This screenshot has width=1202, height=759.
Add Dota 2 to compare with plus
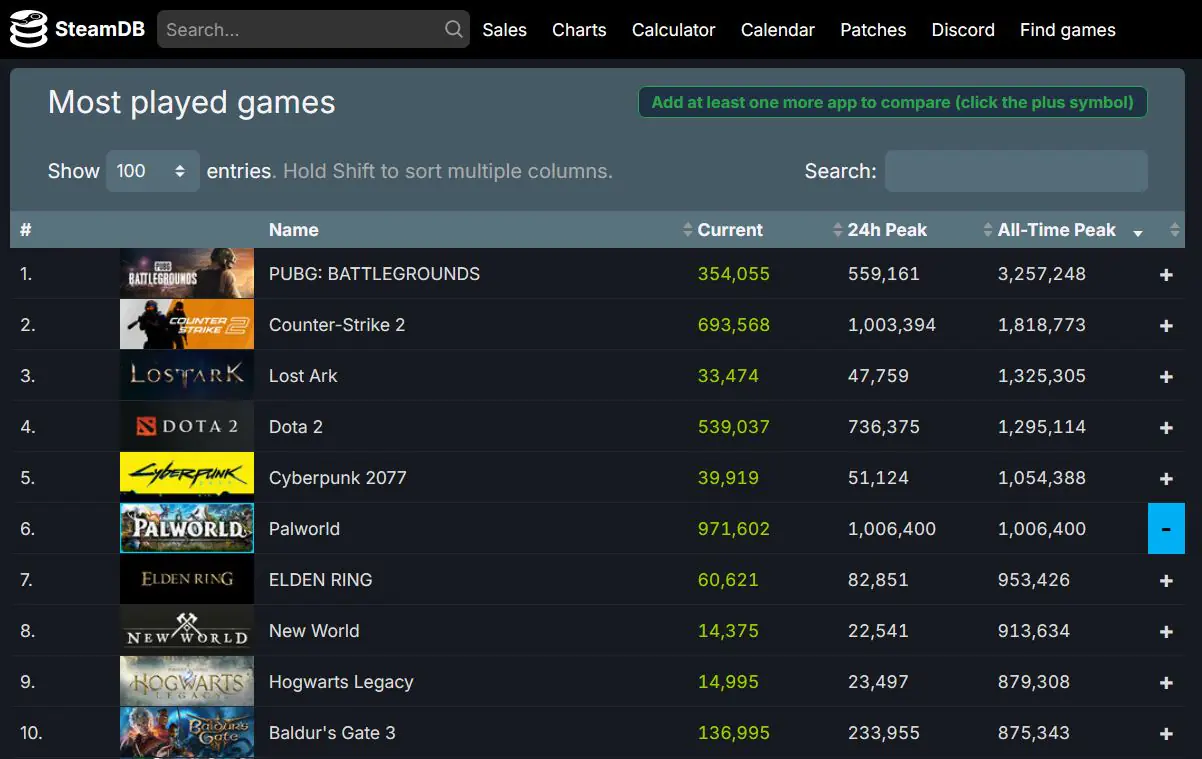click(1166, 427)
